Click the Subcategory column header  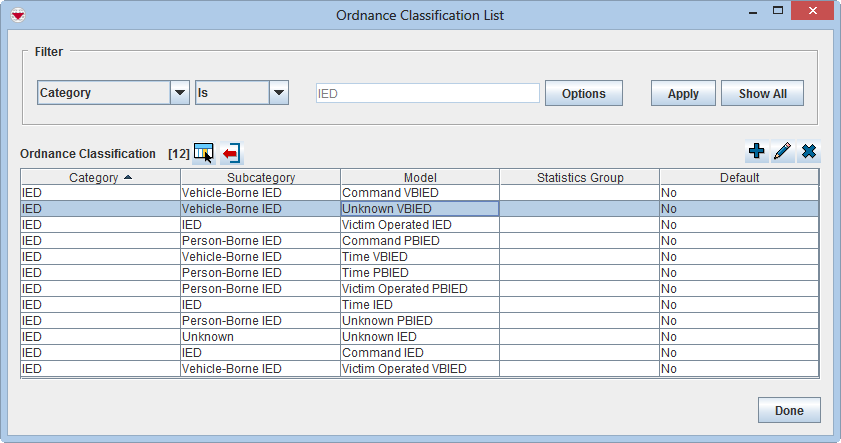(x=260, y=177)
